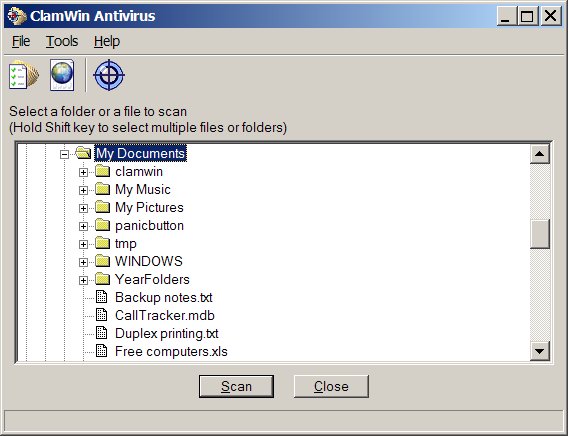Click the tmp folder icon
Image resolution: width=568 pixels, height=436 pixels.
coord(103,243)
